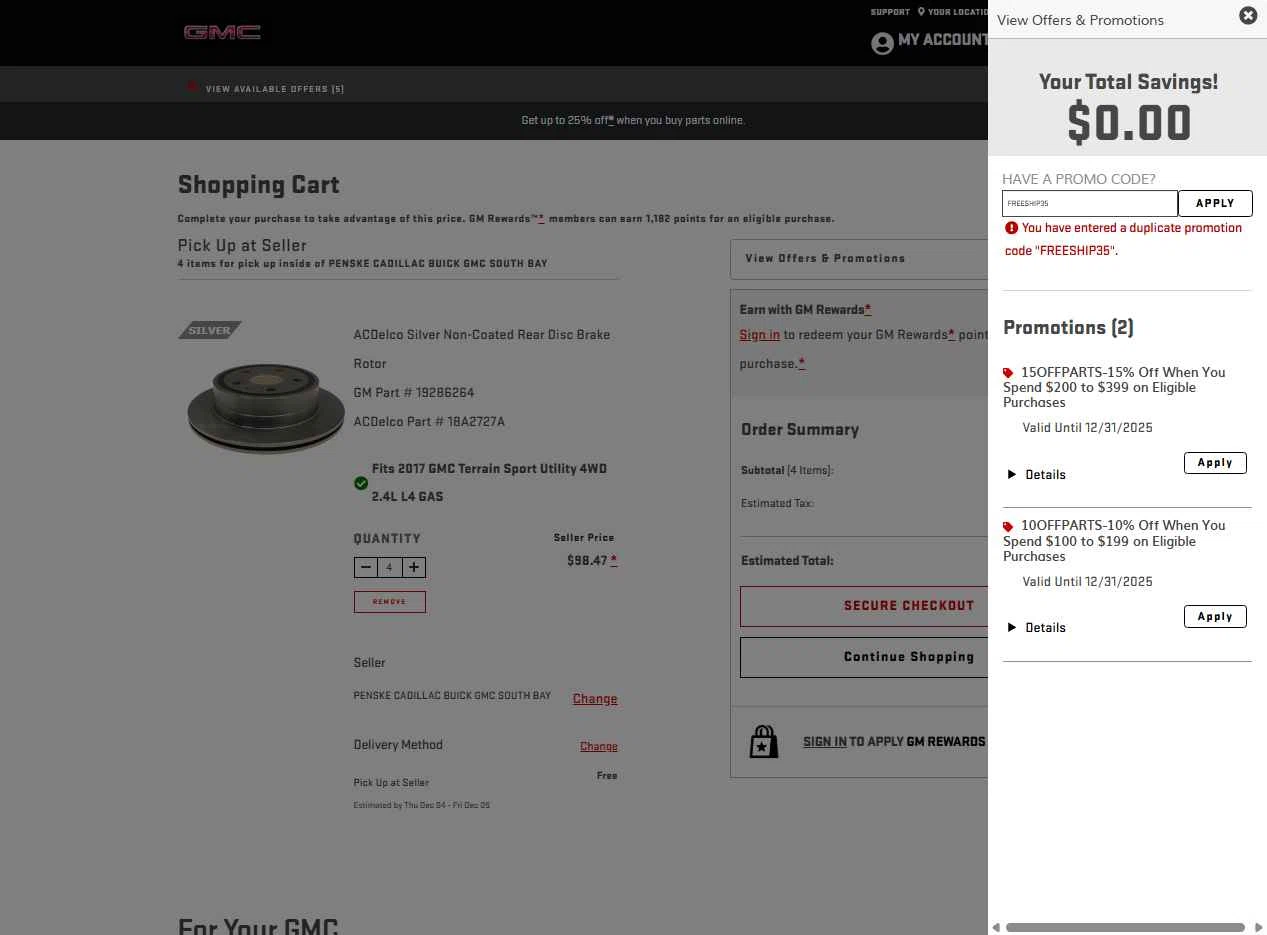Click the GM Rewards shopping bag icon
1267x935 pixels.
764,741
